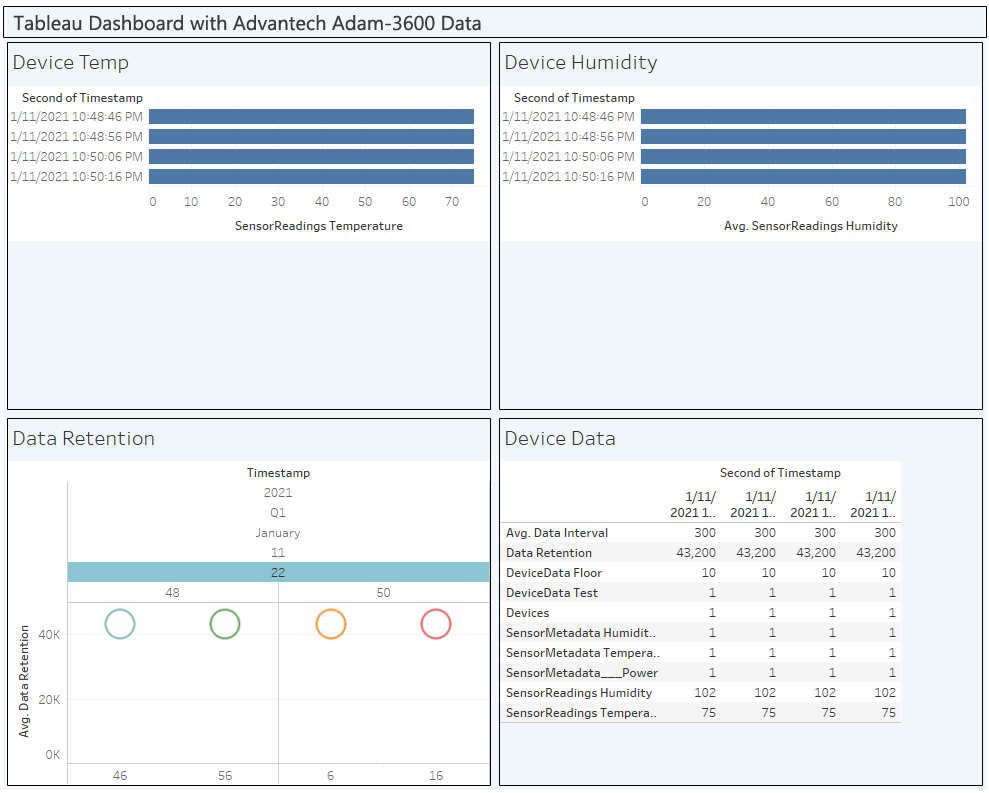Screen dimensions: 989x793
Task: Select Device Humidity bar for 10:48:46 PM
Action: click(804, 117)
